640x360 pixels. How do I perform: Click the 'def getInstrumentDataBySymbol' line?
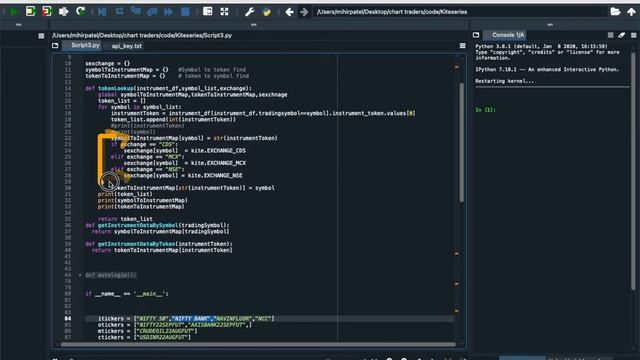[157, 225]
